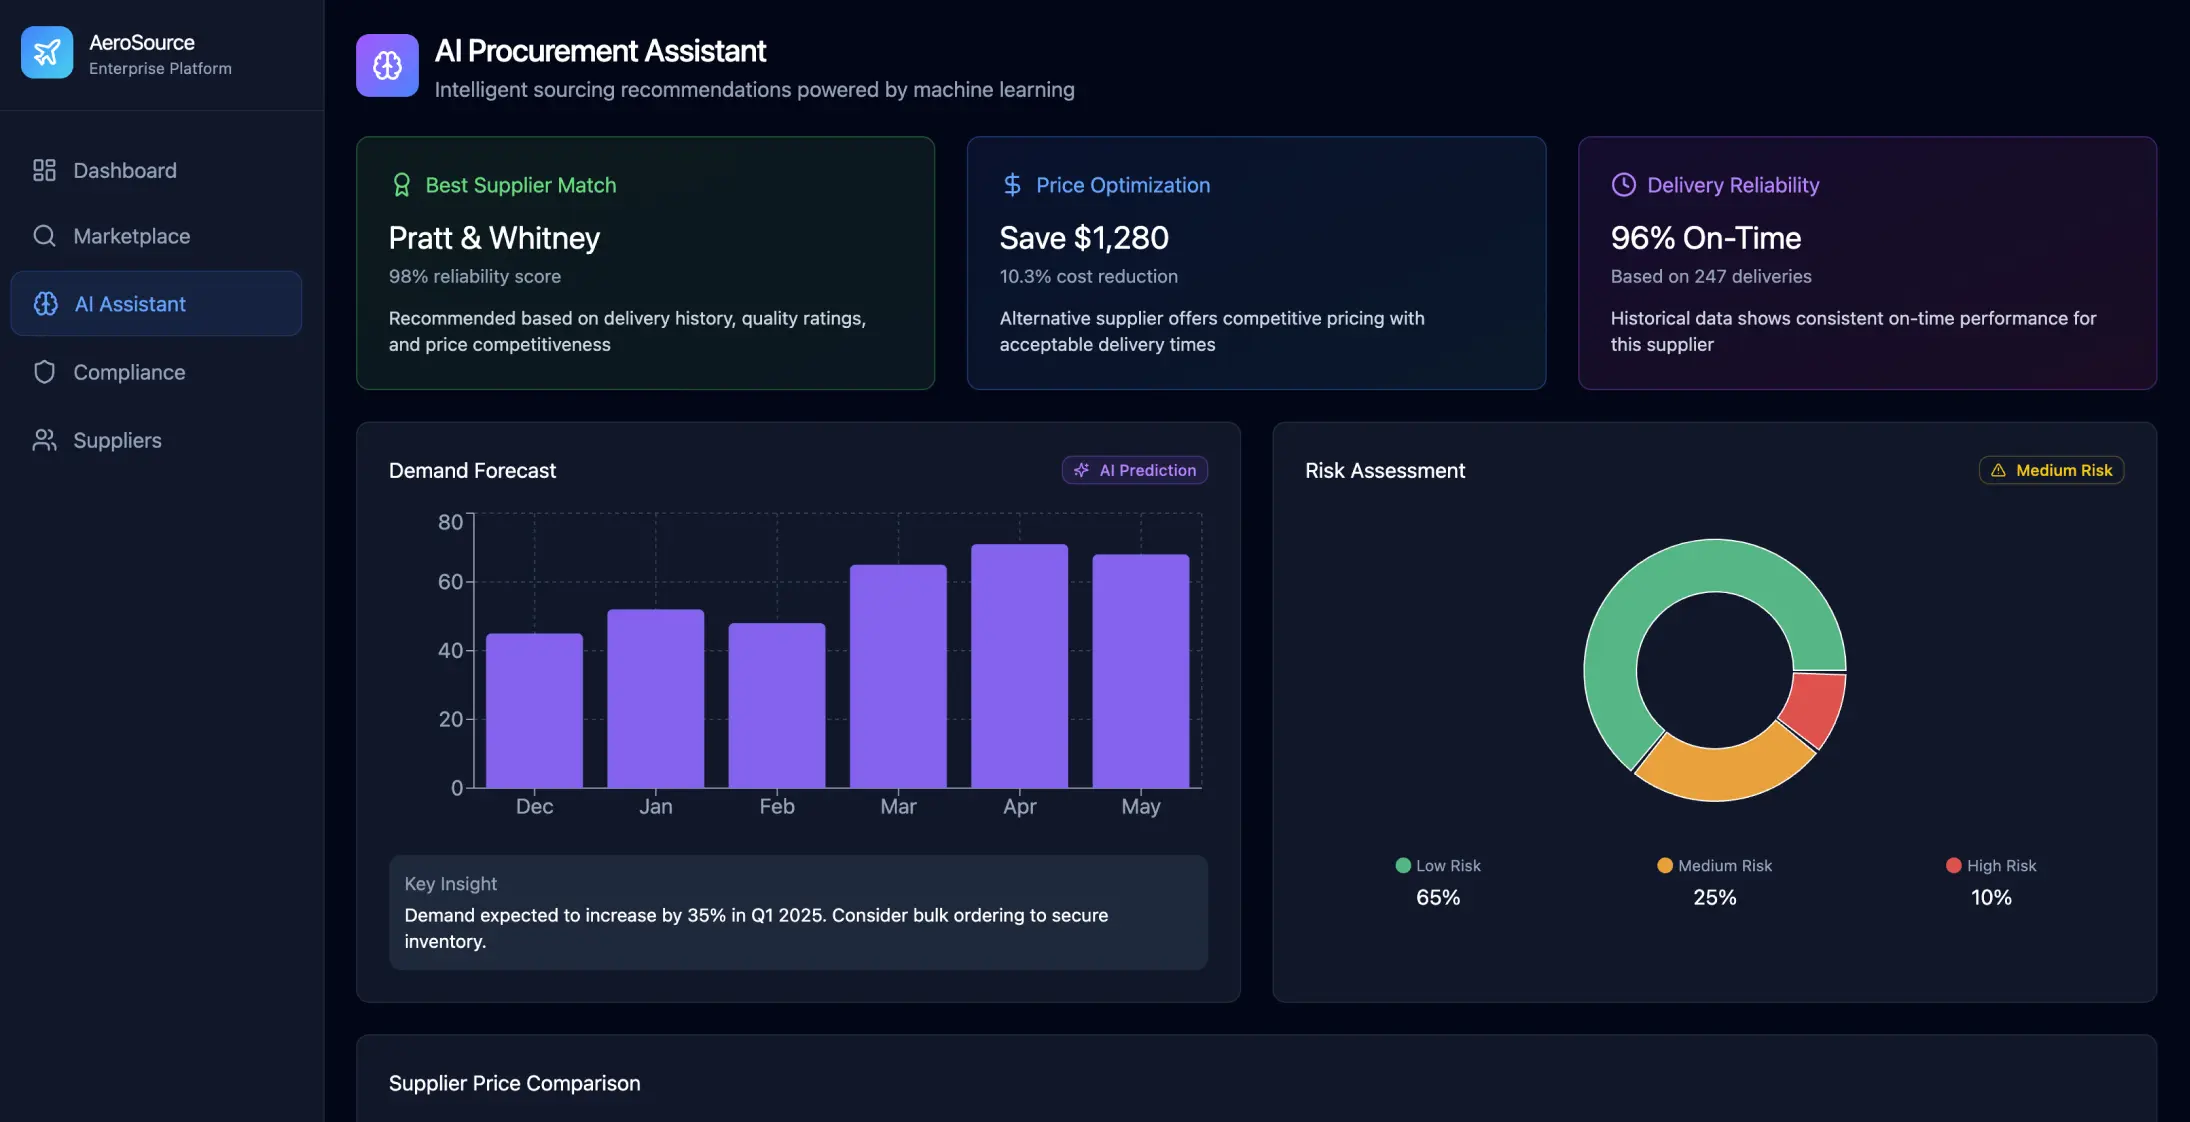Open Marketplace via the magnifier icon
2190x1122 pixels.
click(x=44, y=236)
